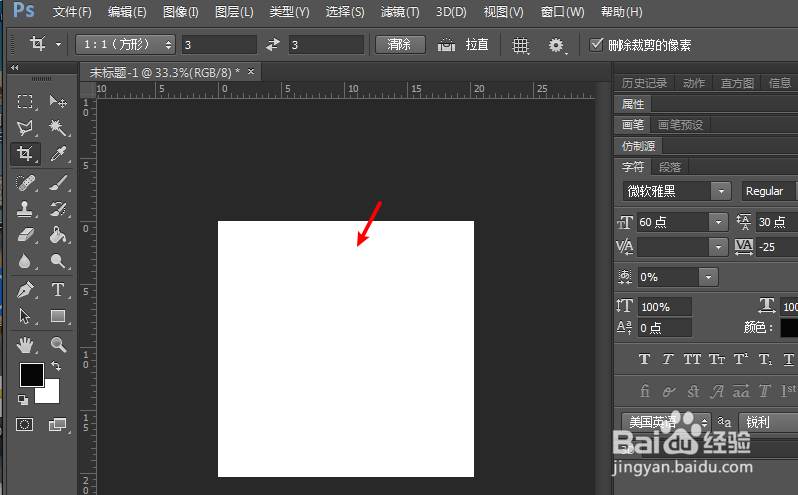798x495 pixels.
Task: Toggle Faux Italic text style
Action: coord(668,359)
